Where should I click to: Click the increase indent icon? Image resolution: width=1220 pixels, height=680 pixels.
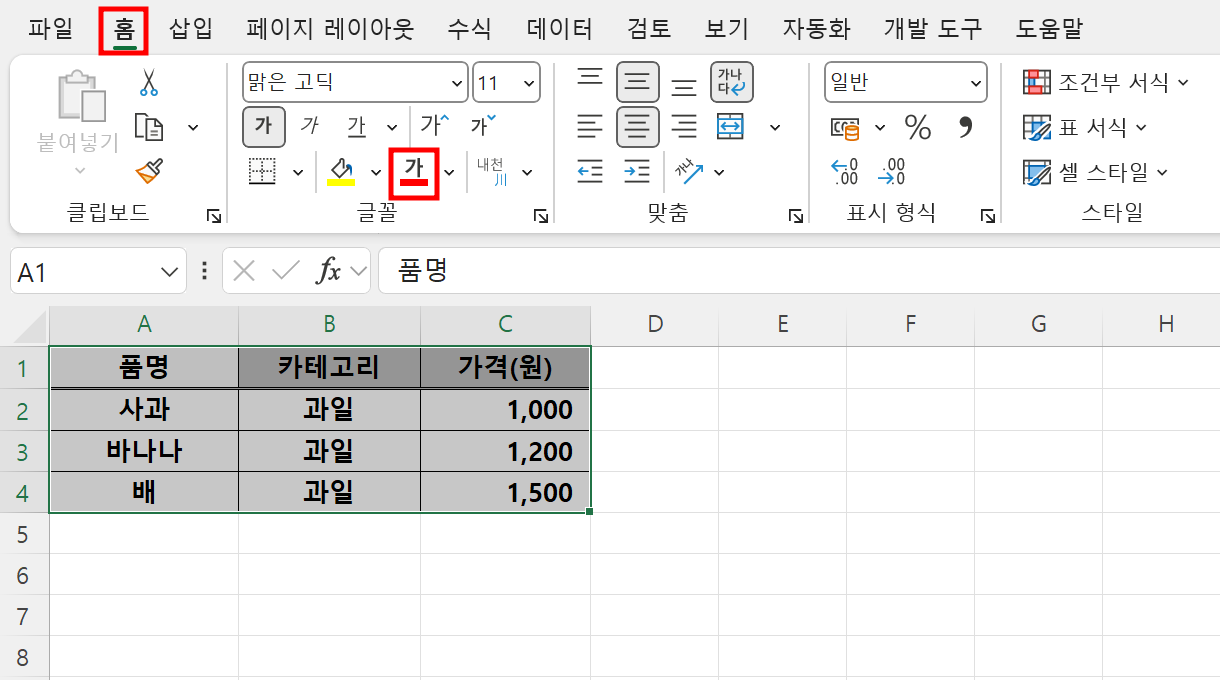[x=637, y=172]
